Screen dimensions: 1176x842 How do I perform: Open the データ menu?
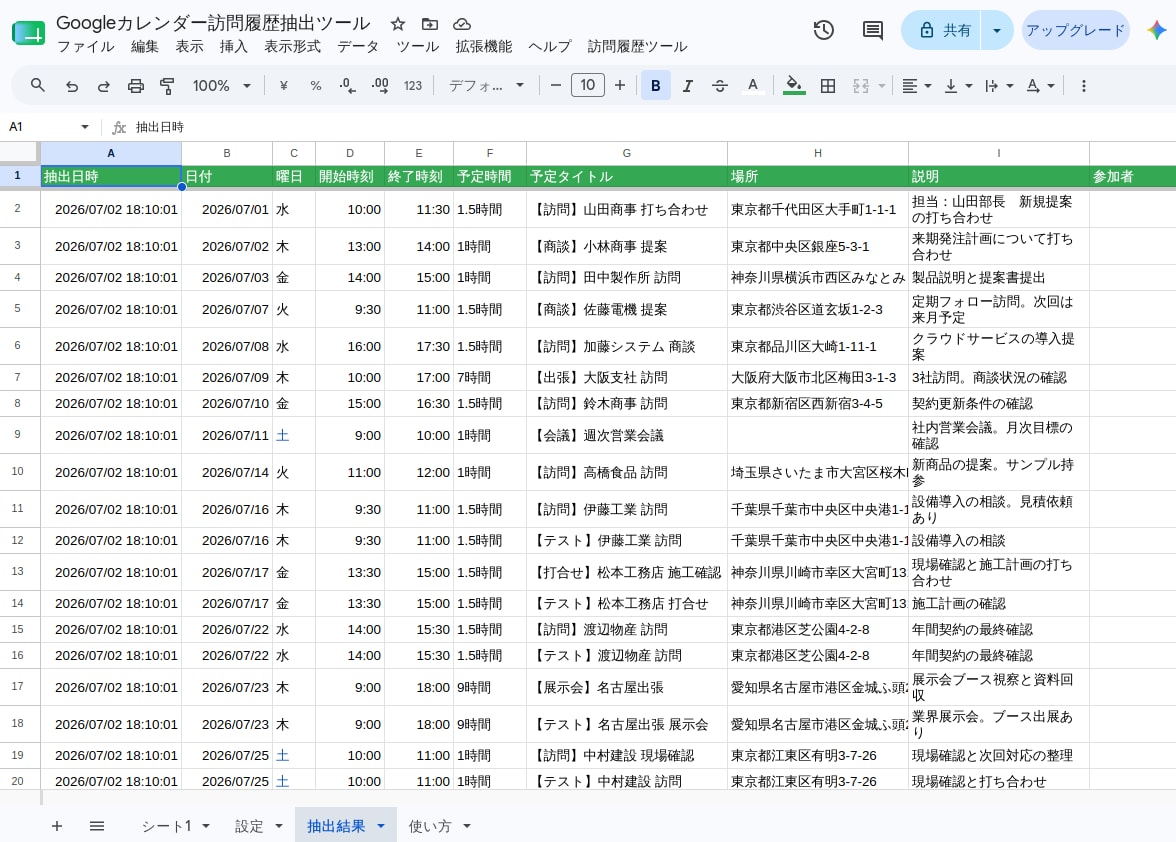[358, 46]
